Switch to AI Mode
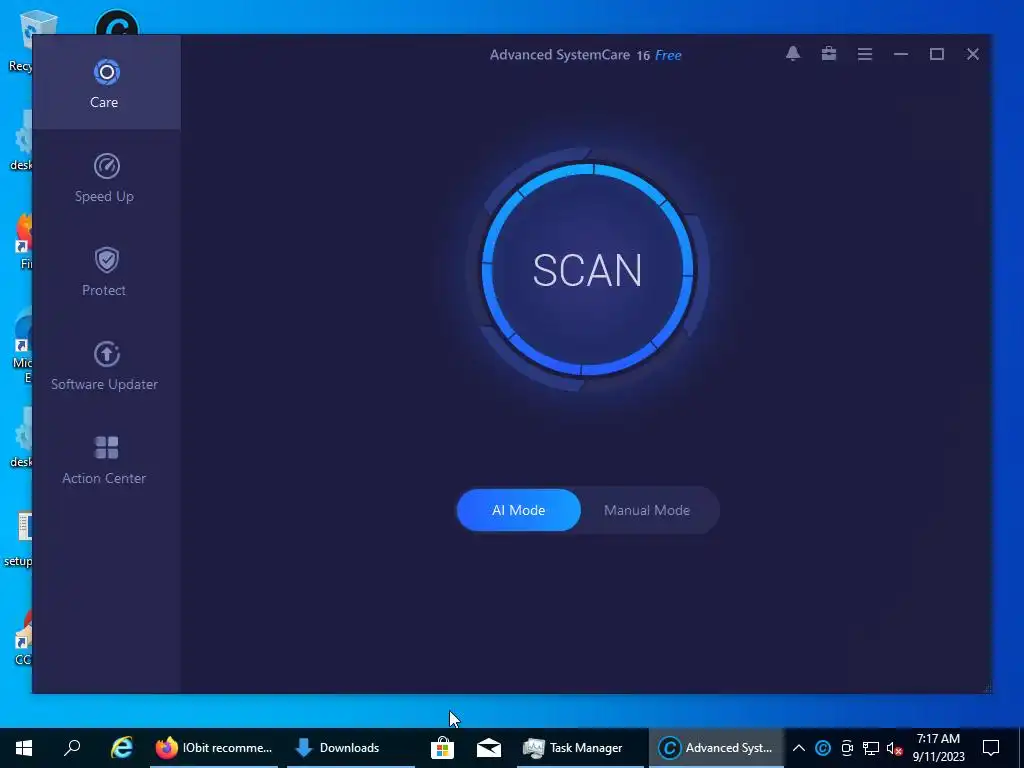Viewport: 1024px width, 768px height. (519, 510)
